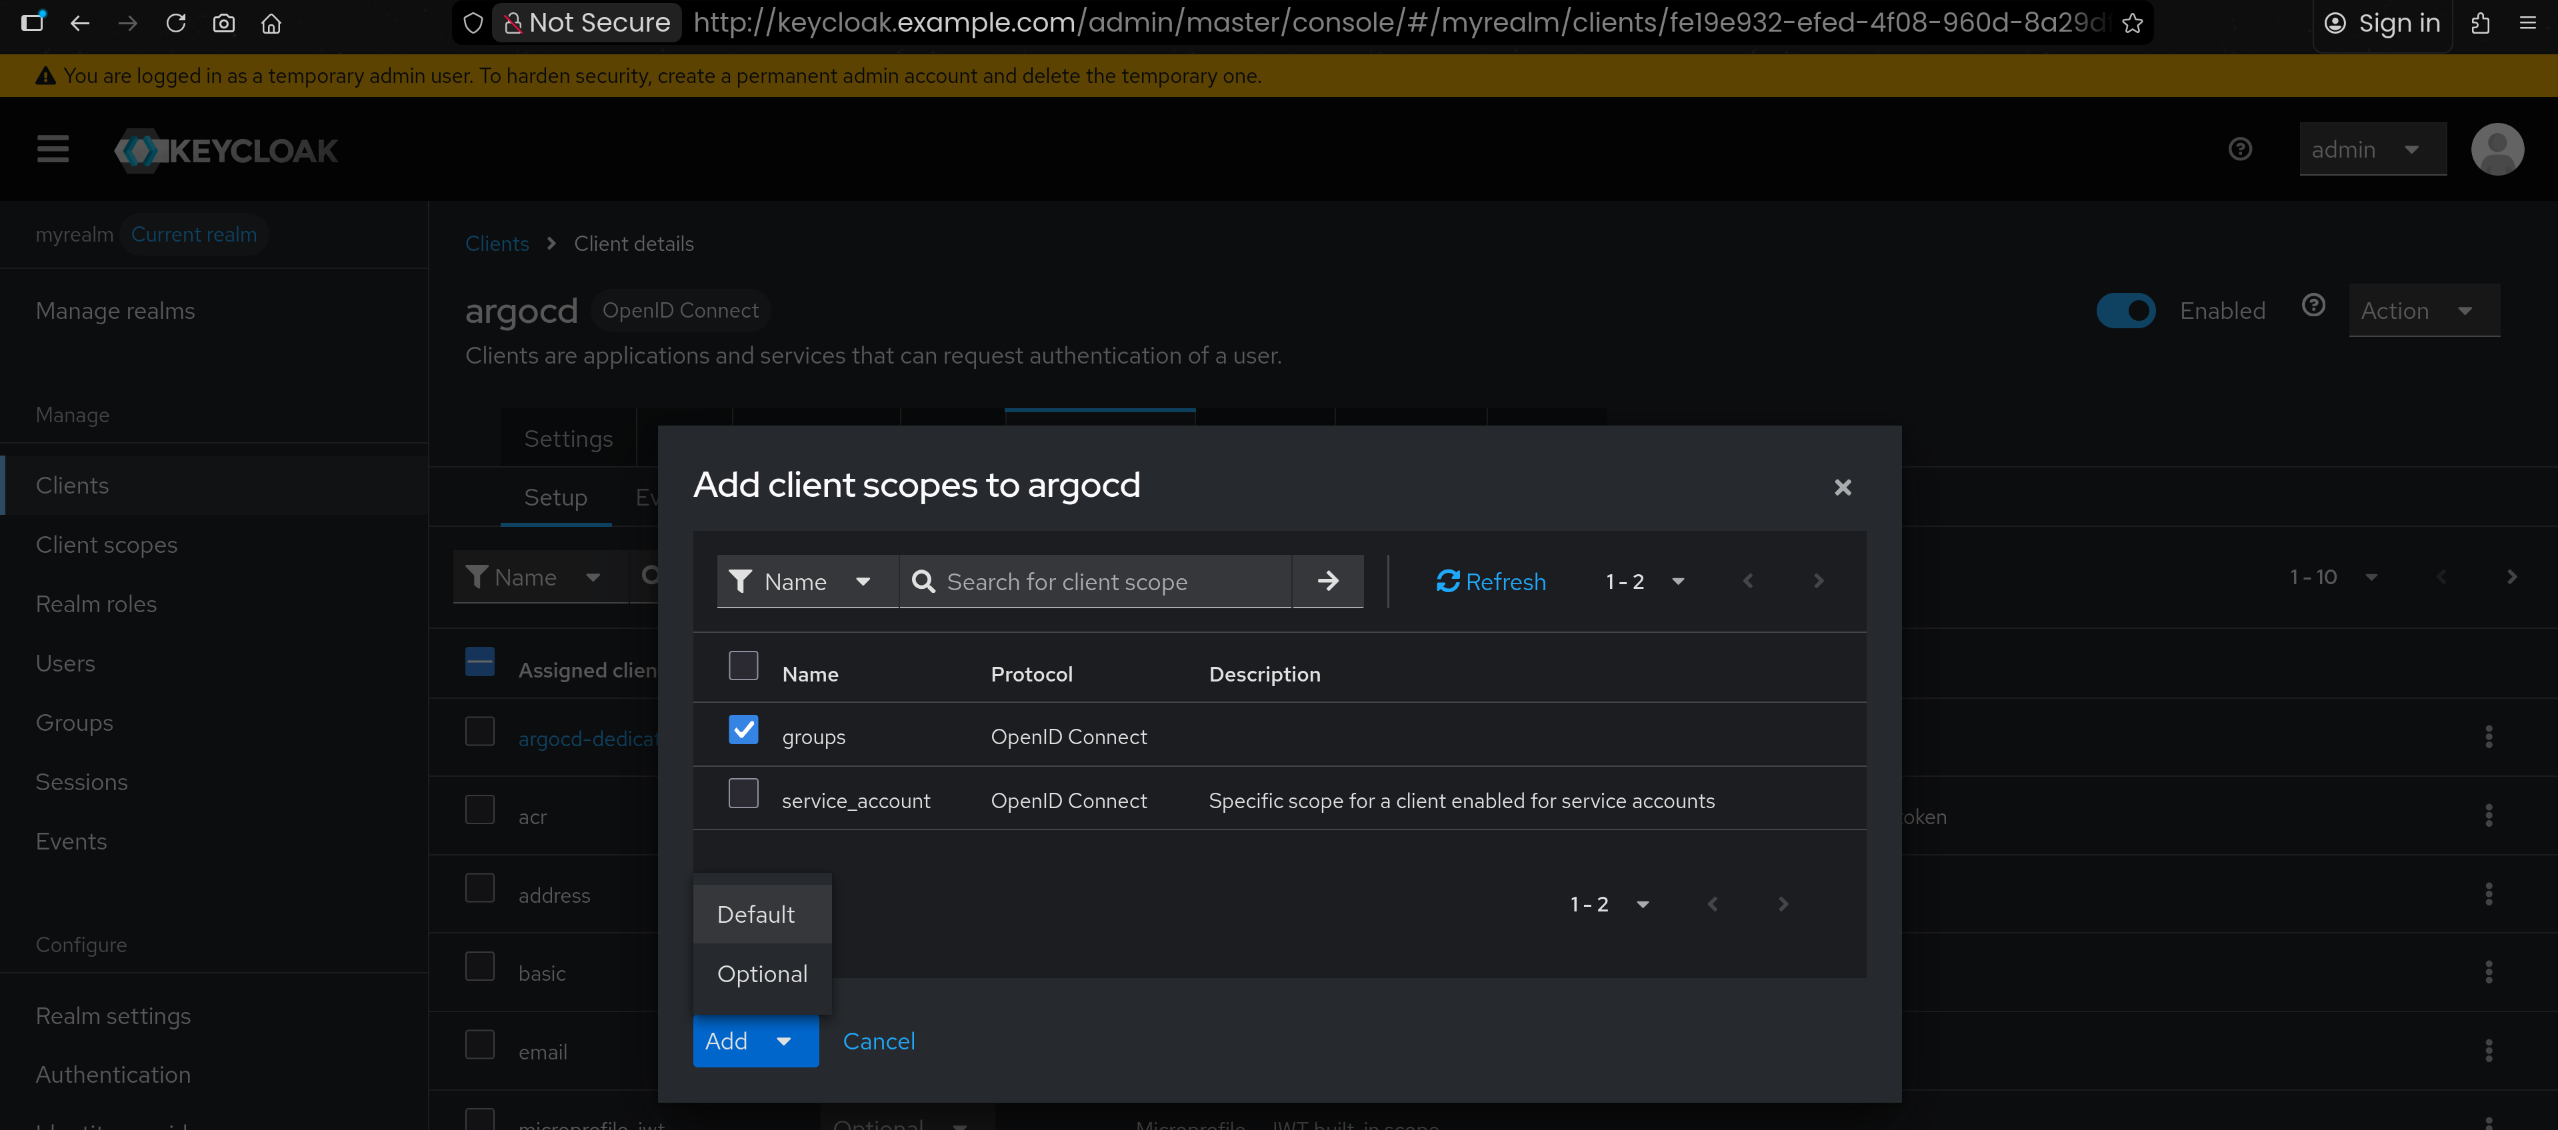Toggle the select-all checkbox in dialog header
This screenshot has width=2558, height=1130.
point(743,666)
